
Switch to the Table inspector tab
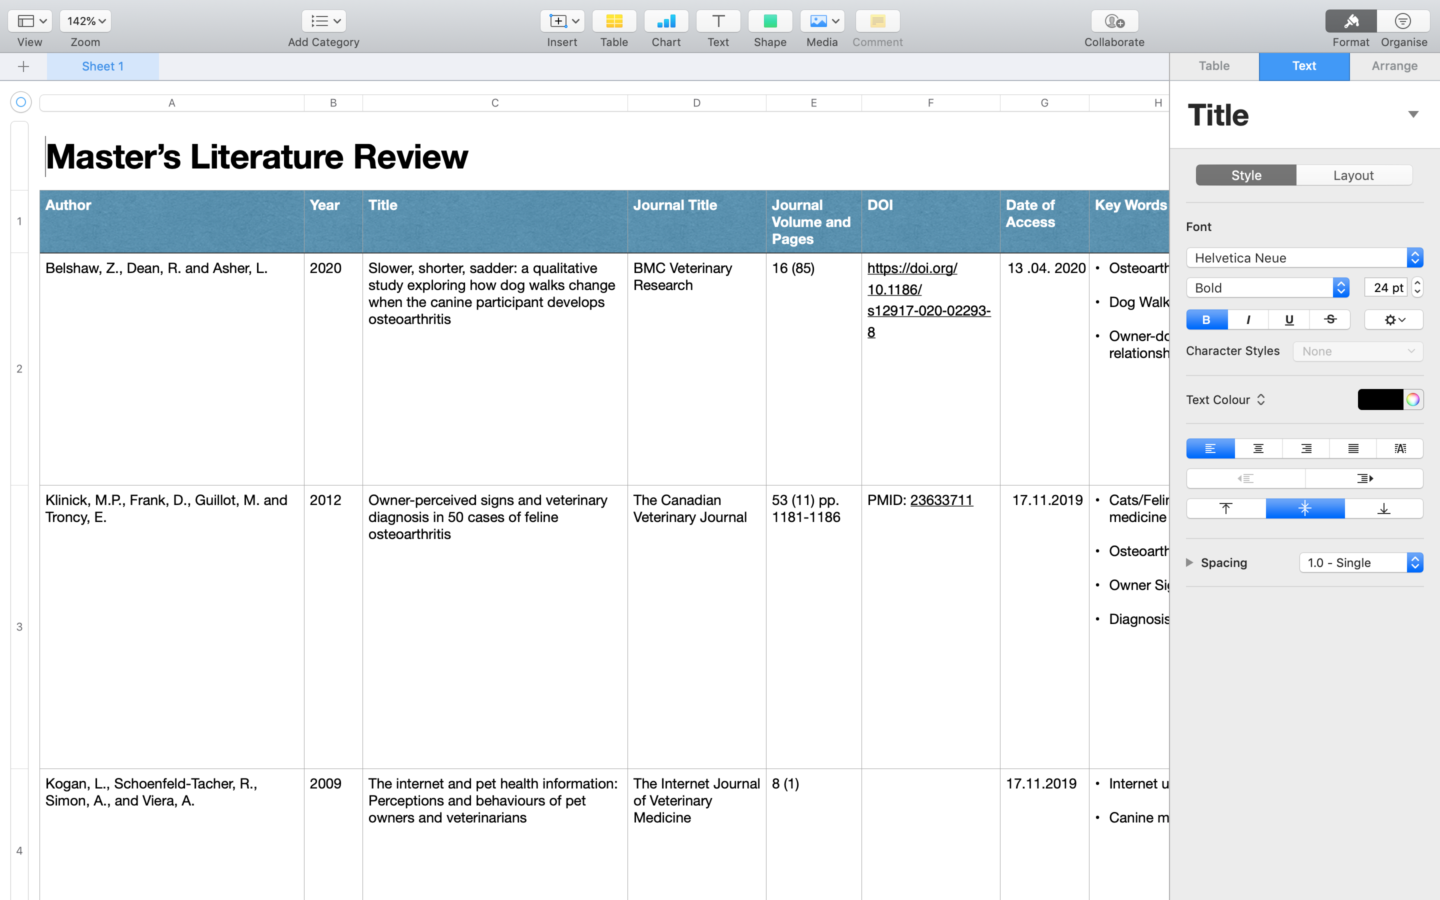click(1214, 66)
